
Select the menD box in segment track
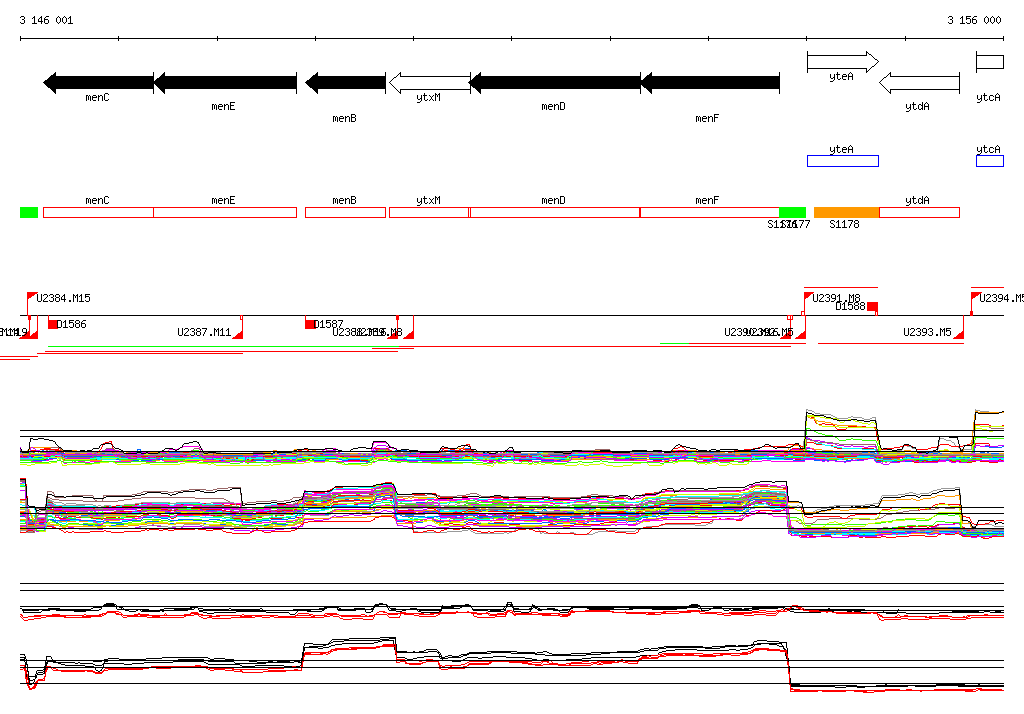tap(554, 213)
